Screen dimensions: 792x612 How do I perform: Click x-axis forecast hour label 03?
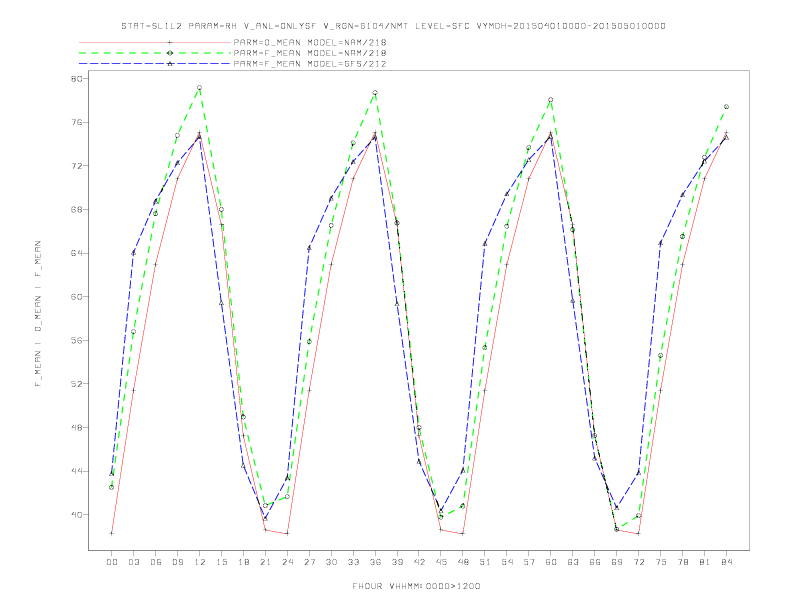(x=133, y=562)
